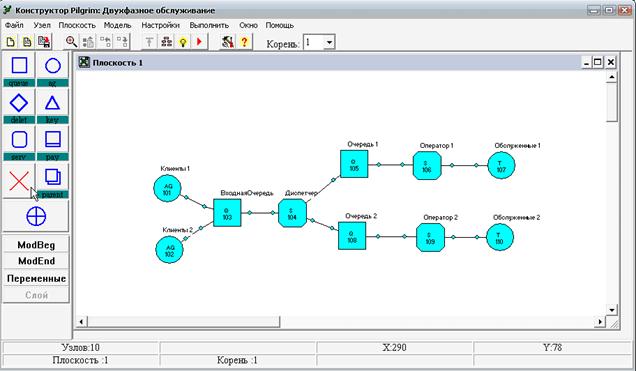Image resolution: width=636 pixels, height=371 pixels.
Task: Click the ModEnd button
Action: [36, 261]
